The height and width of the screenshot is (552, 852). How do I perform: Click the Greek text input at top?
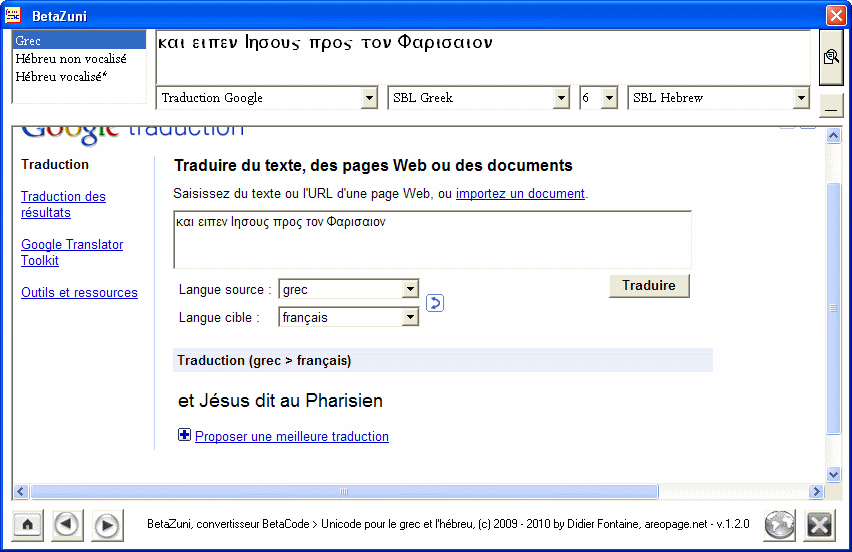click(x=483, y=57)
